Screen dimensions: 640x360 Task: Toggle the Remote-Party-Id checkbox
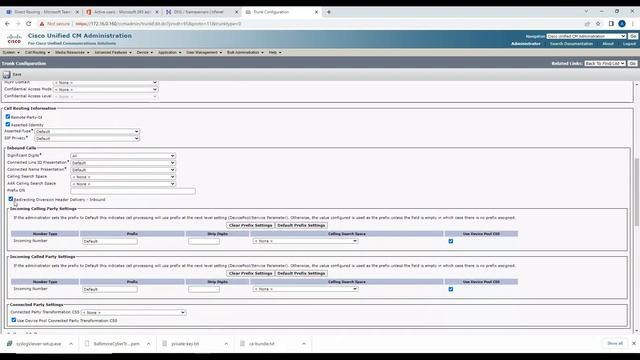click(8, 117)
